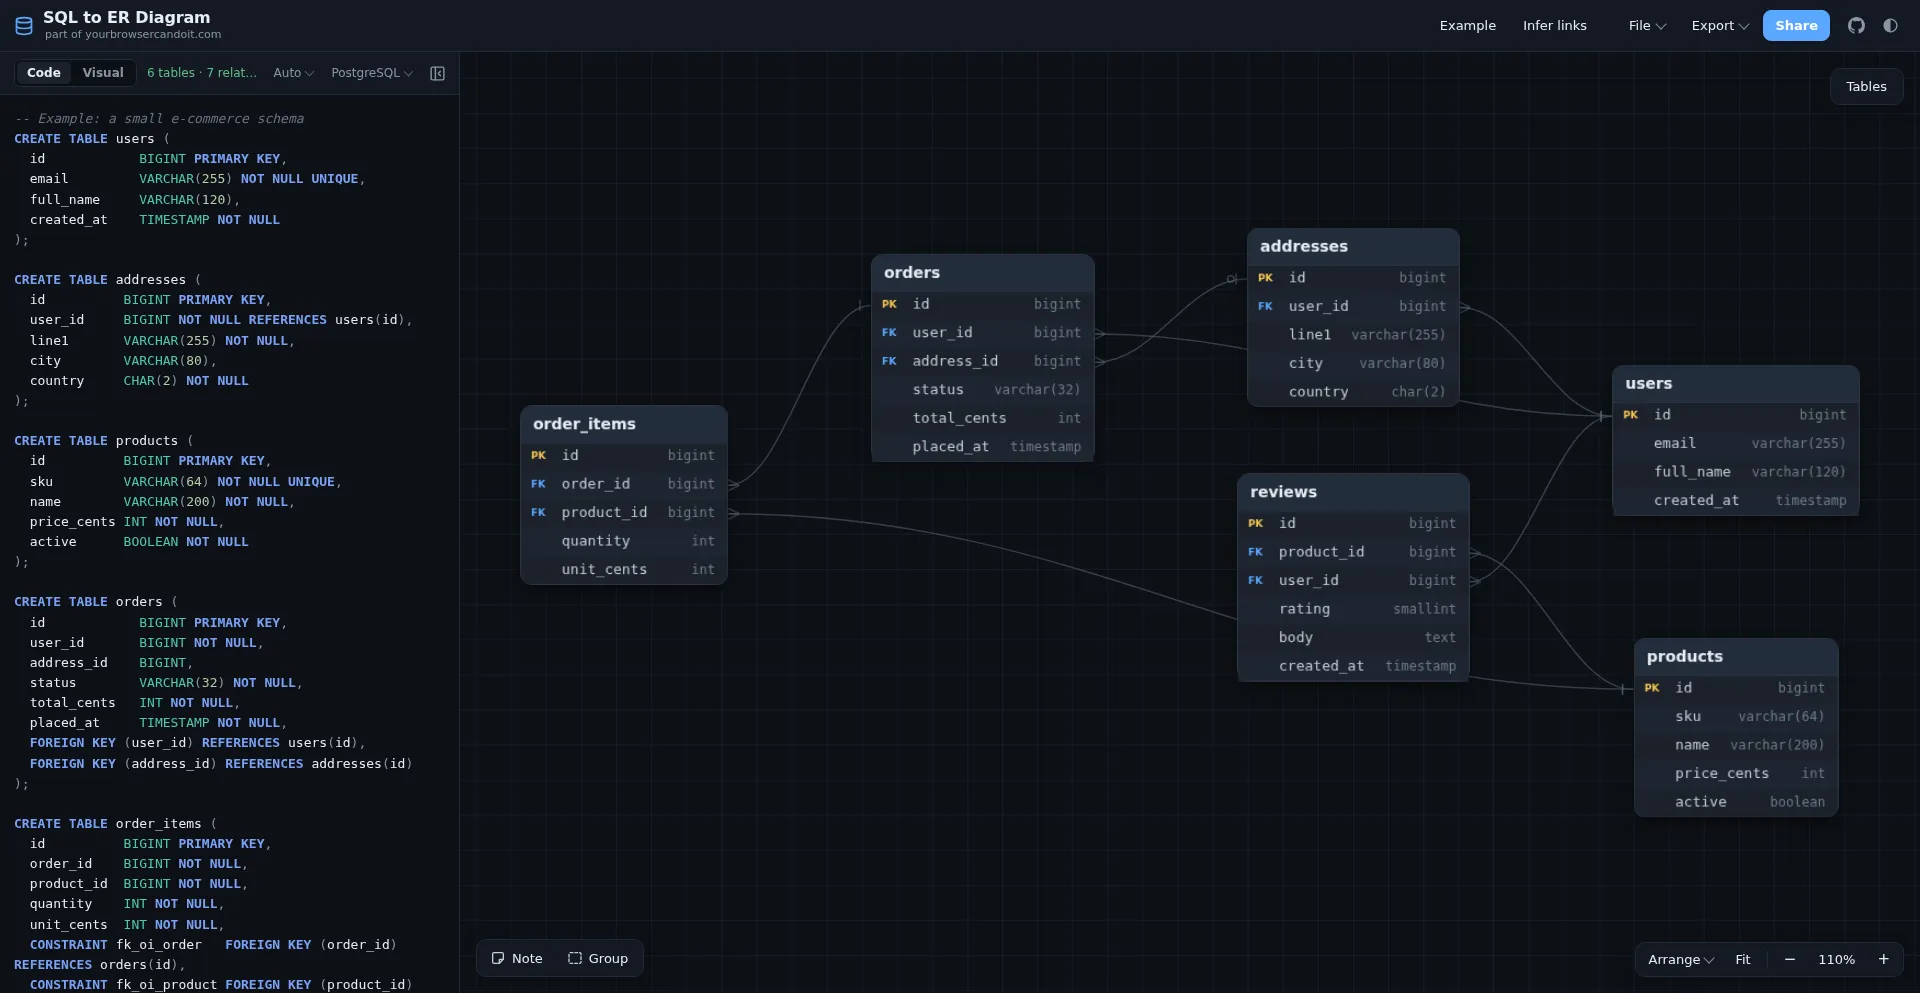Click body row in reviews table
This screenshot has height=993, width=1920.
pos(1353,637)
